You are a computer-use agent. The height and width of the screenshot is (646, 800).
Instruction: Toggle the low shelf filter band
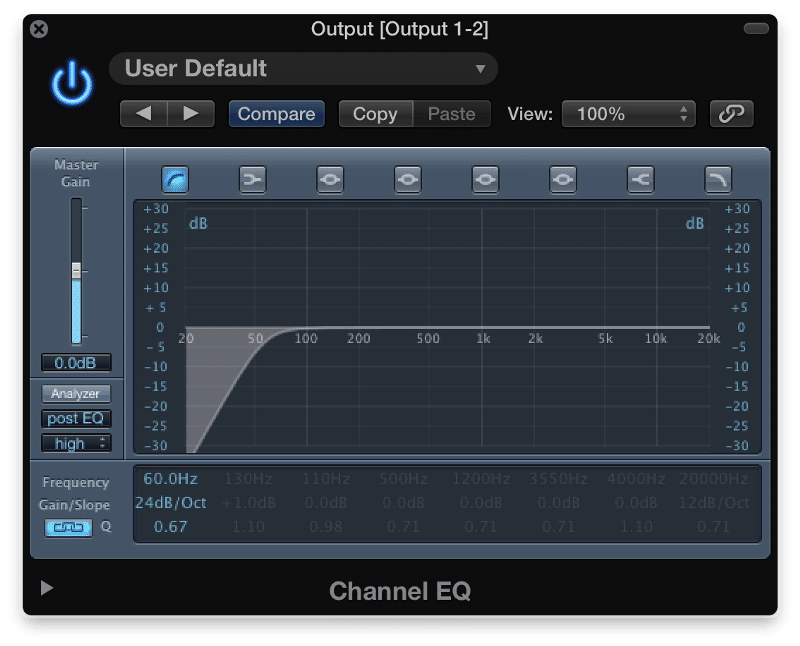(x=253, y=179)
